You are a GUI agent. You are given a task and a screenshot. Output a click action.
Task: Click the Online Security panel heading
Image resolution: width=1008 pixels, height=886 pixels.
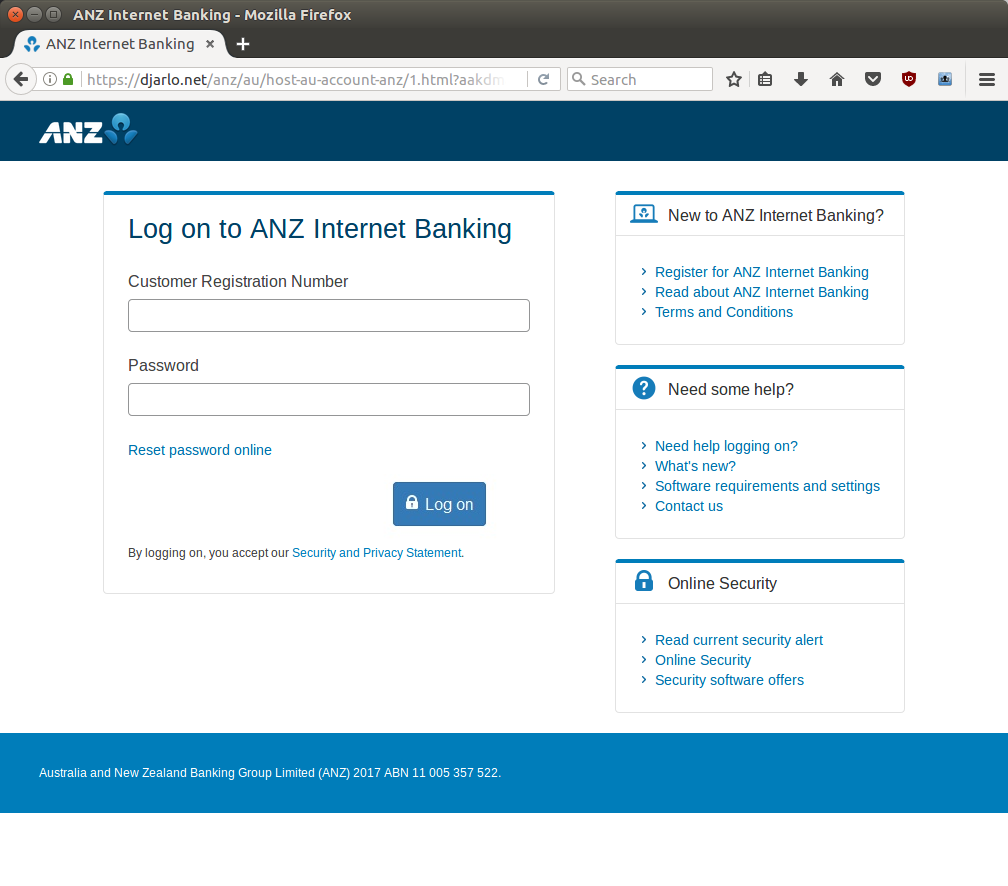click(723, 583)
